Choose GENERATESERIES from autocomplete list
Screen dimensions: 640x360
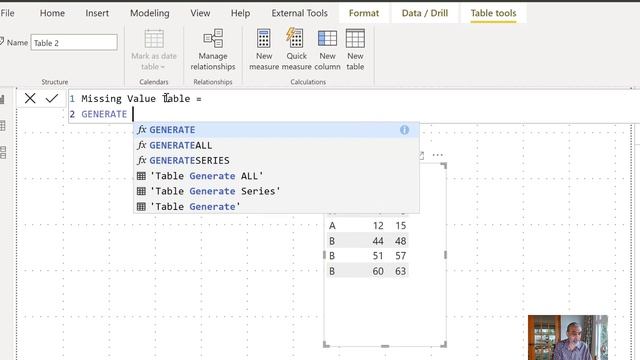click(276, 160)
